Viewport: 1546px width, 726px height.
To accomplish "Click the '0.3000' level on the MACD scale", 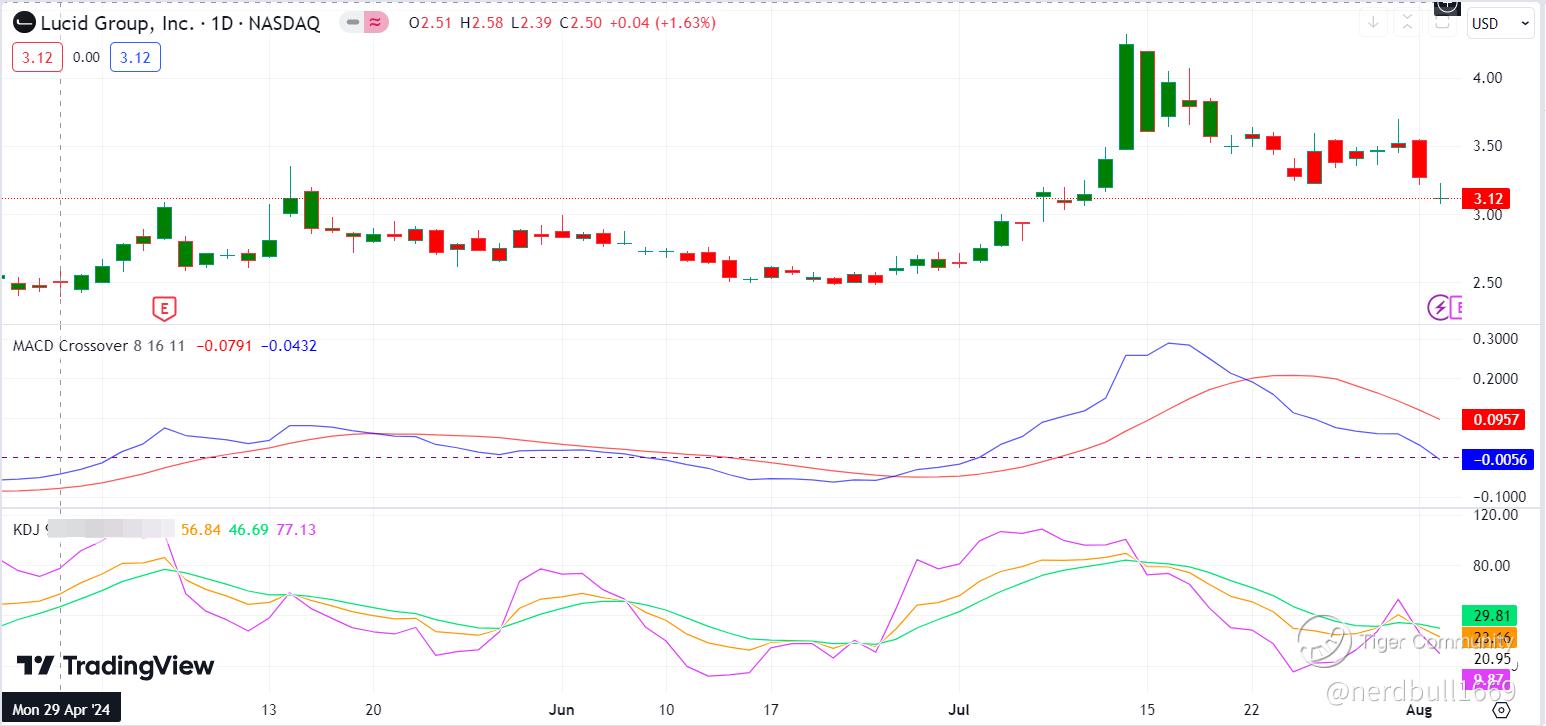I will (1496, 339).
